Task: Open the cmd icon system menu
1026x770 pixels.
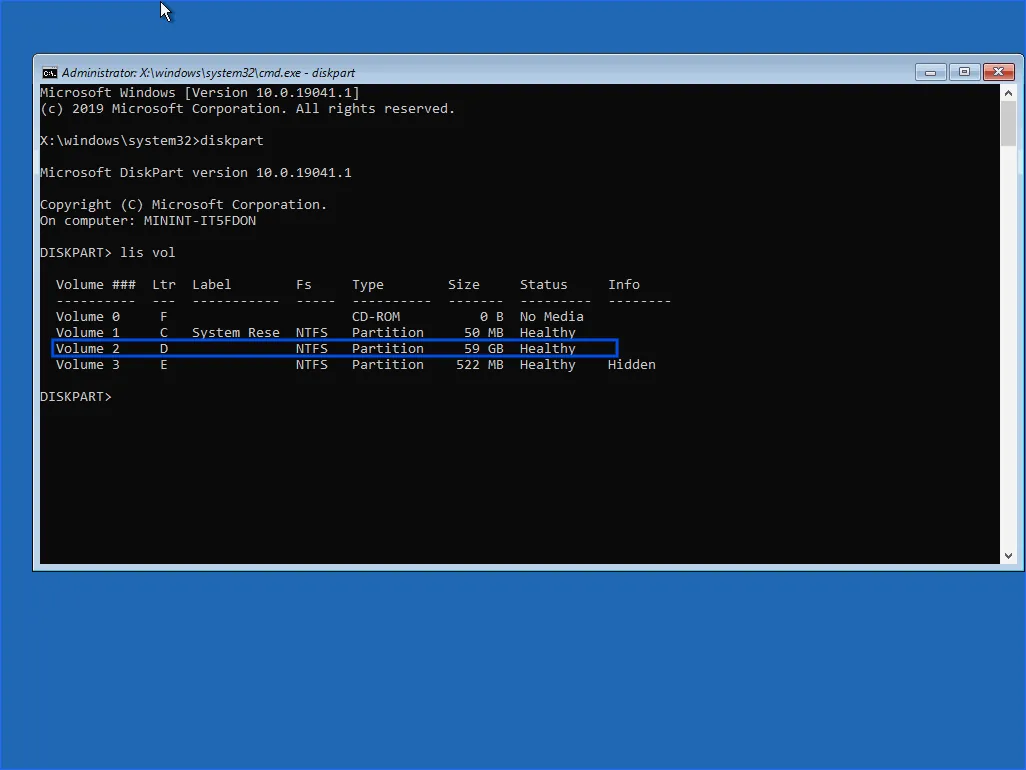Action: [x=49, y=73]
